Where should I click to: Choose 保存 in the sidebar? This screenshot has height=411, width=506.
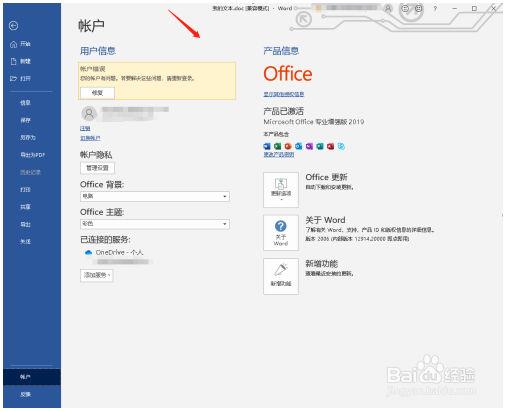[x=25, y=120]
